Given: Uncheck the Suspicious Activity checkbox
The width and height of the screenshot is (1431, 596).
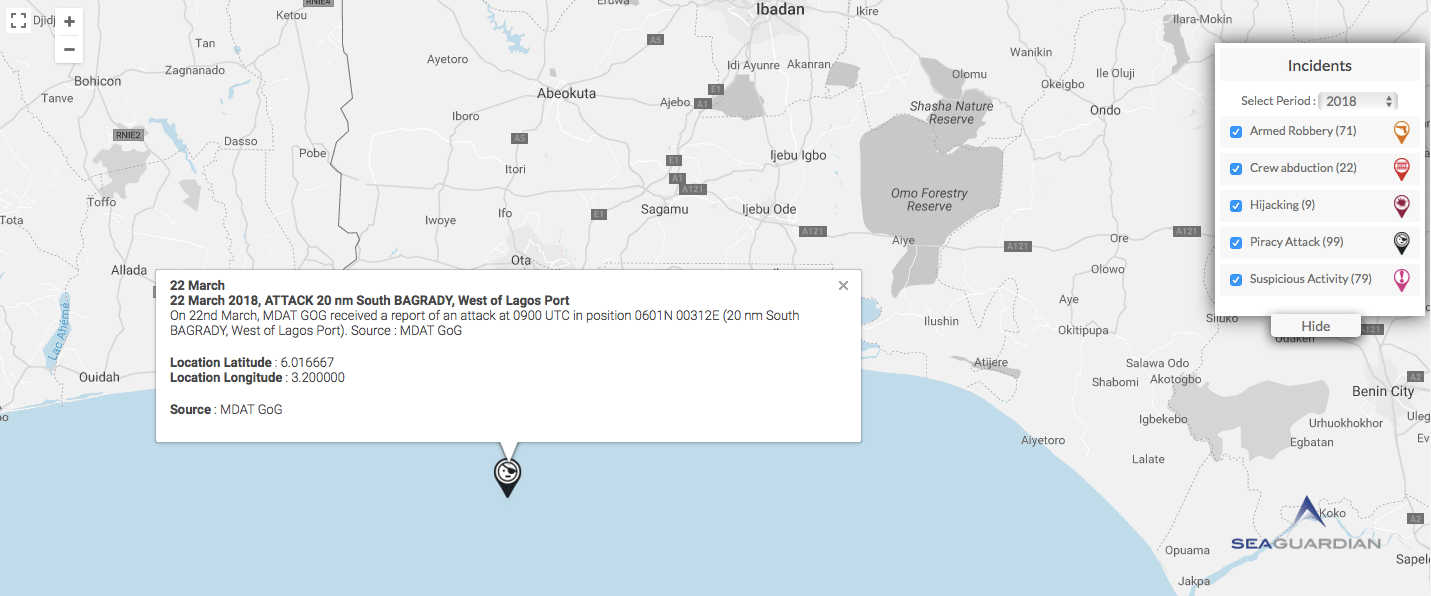Looking at the screenshot, I should click(1236, 280).
